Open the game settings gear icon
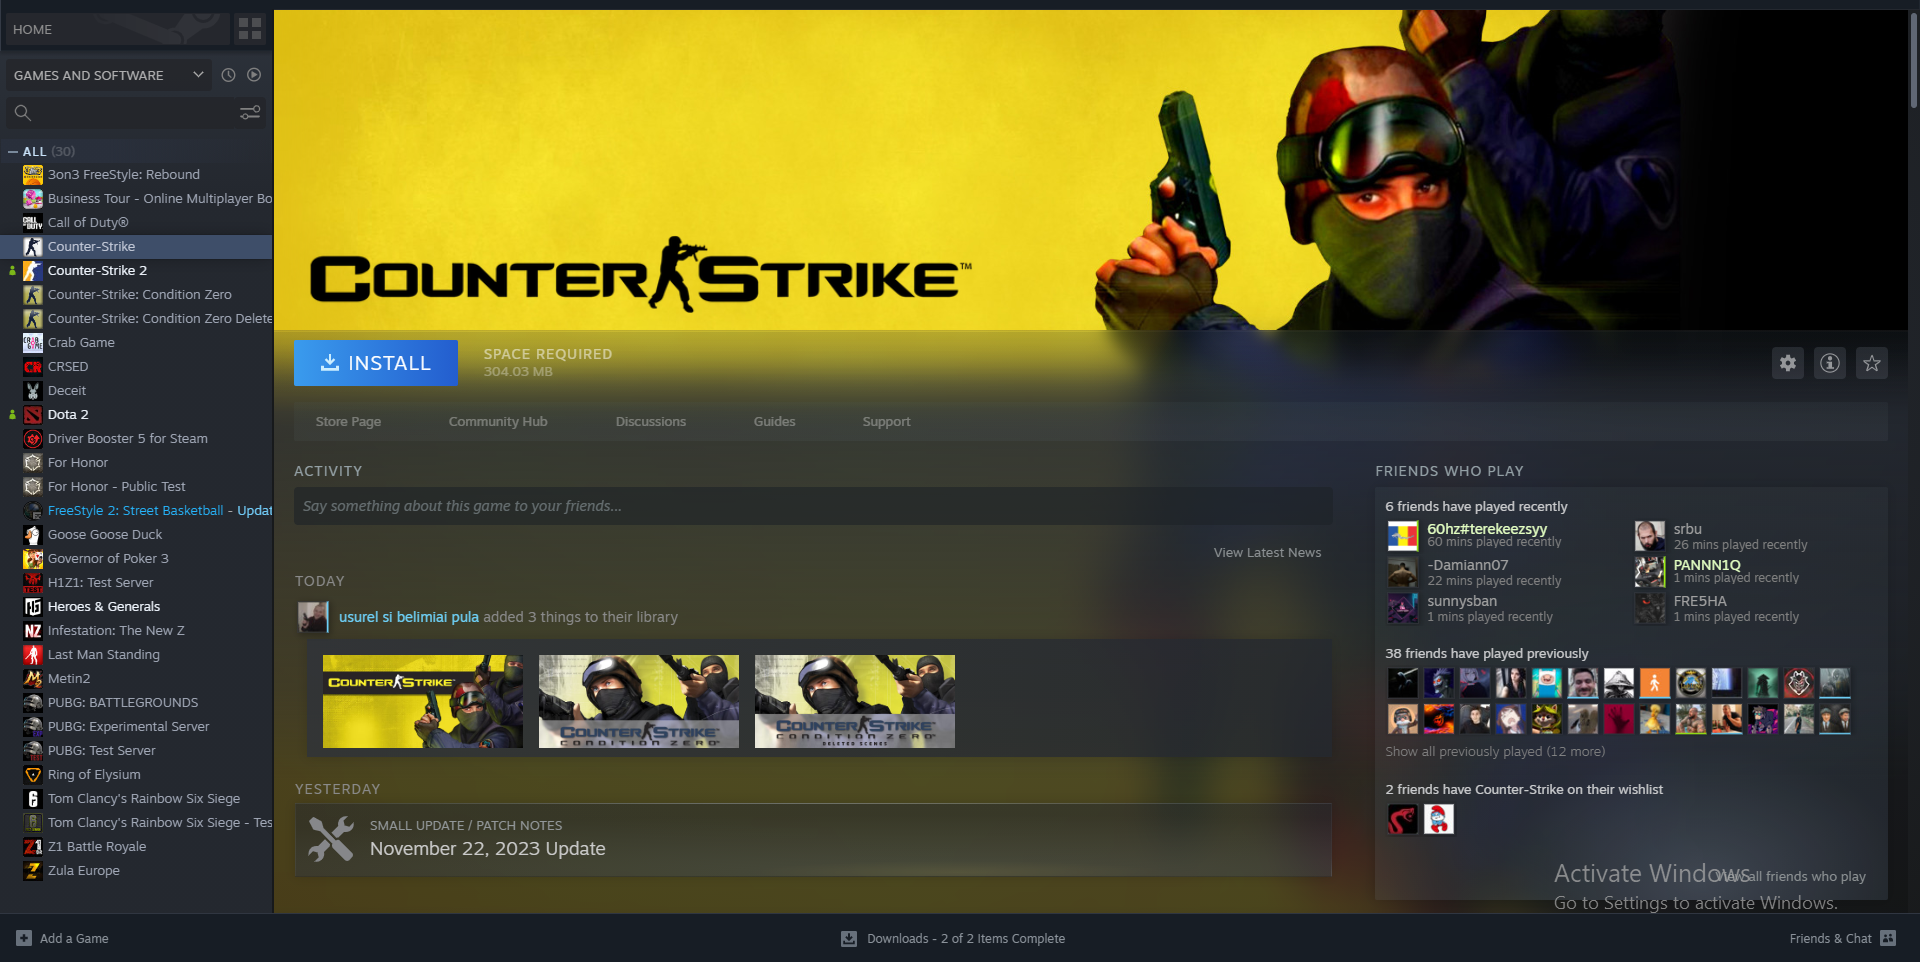The height and width of the screenshot is (962, 1920). pos(1787,363)
